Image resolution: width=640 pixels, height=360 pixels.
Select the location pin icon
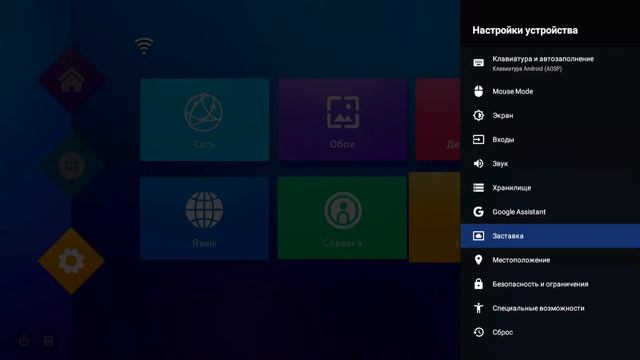point(478,260)
